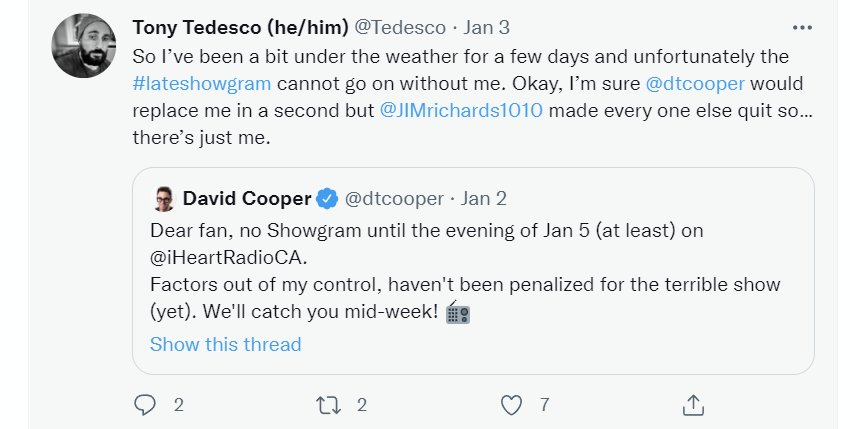Open Tony Tedesco (he/him) display name

click(x=240, y=28)
